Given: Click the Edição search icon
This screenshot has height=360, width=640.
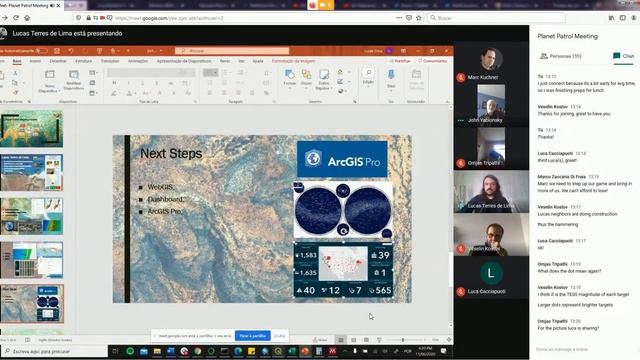Looking at the screenshot, I should (x=368, y=73).
